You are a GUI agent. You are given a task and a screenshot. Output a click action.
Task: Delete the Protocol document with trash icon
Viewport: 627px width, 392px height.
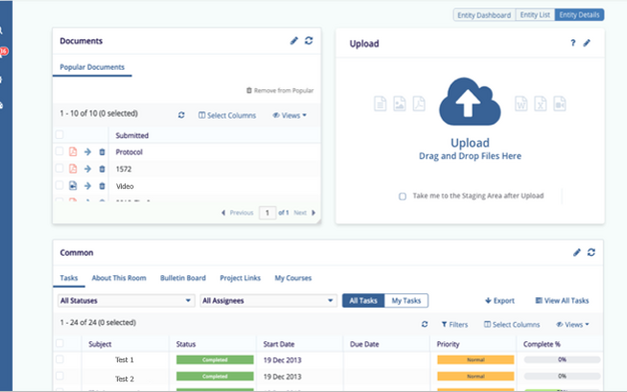tap(102, 152)
